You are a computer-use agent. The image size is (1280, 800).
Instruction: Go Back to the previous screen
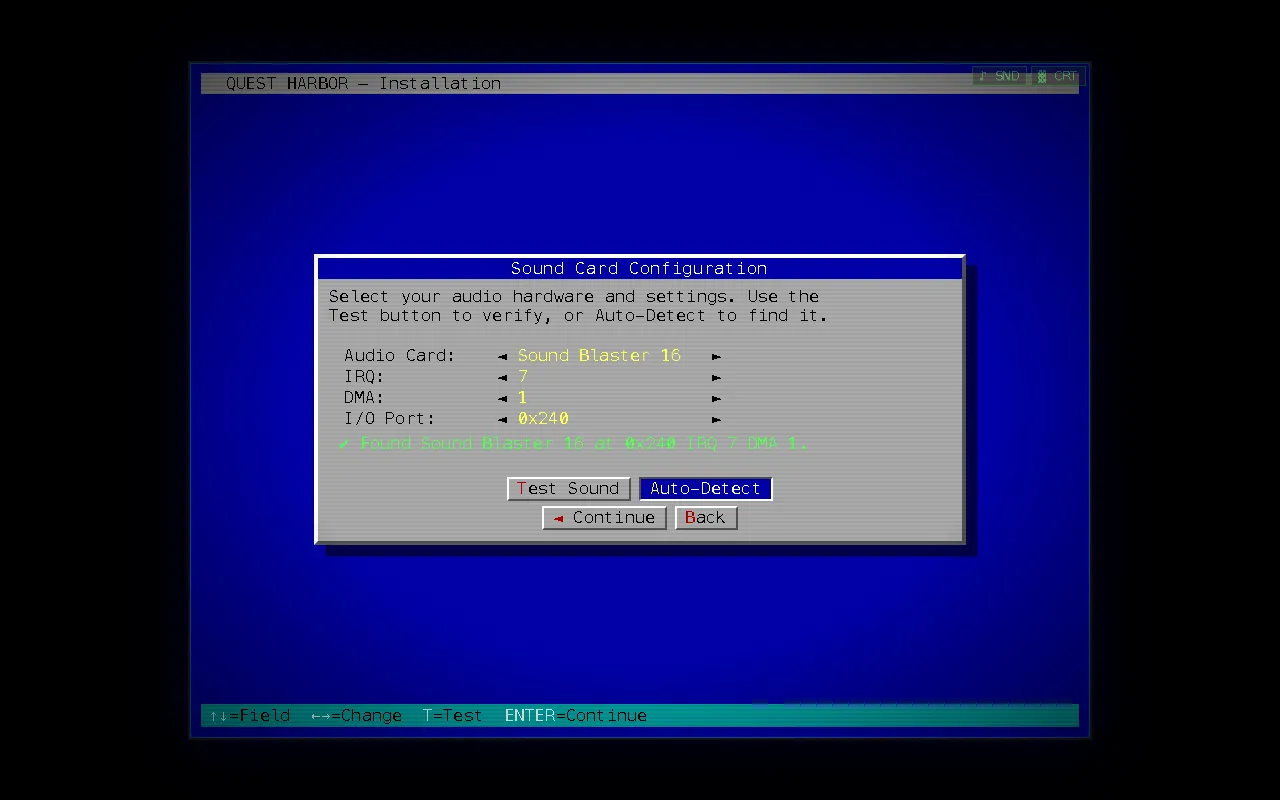(x=706, y=517)
